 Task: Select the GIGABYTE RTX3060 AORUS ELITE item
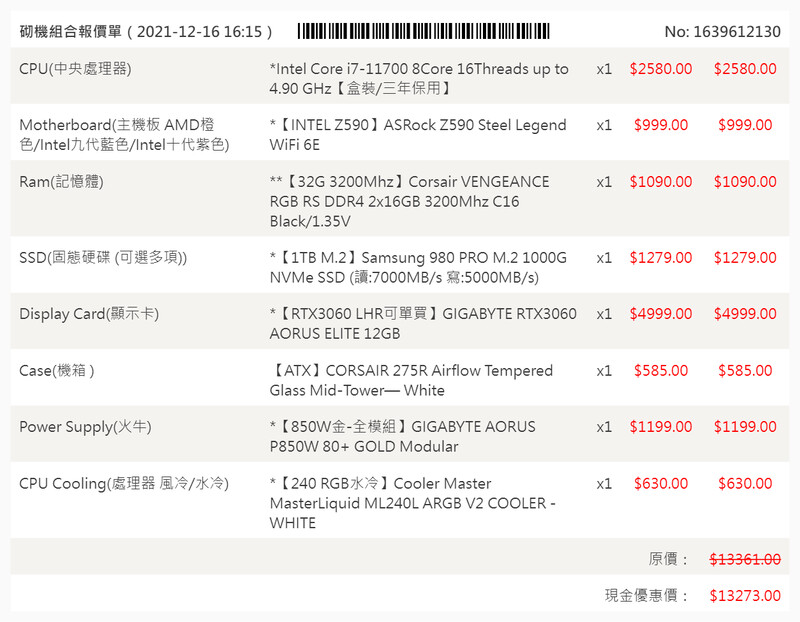(423, 323)
